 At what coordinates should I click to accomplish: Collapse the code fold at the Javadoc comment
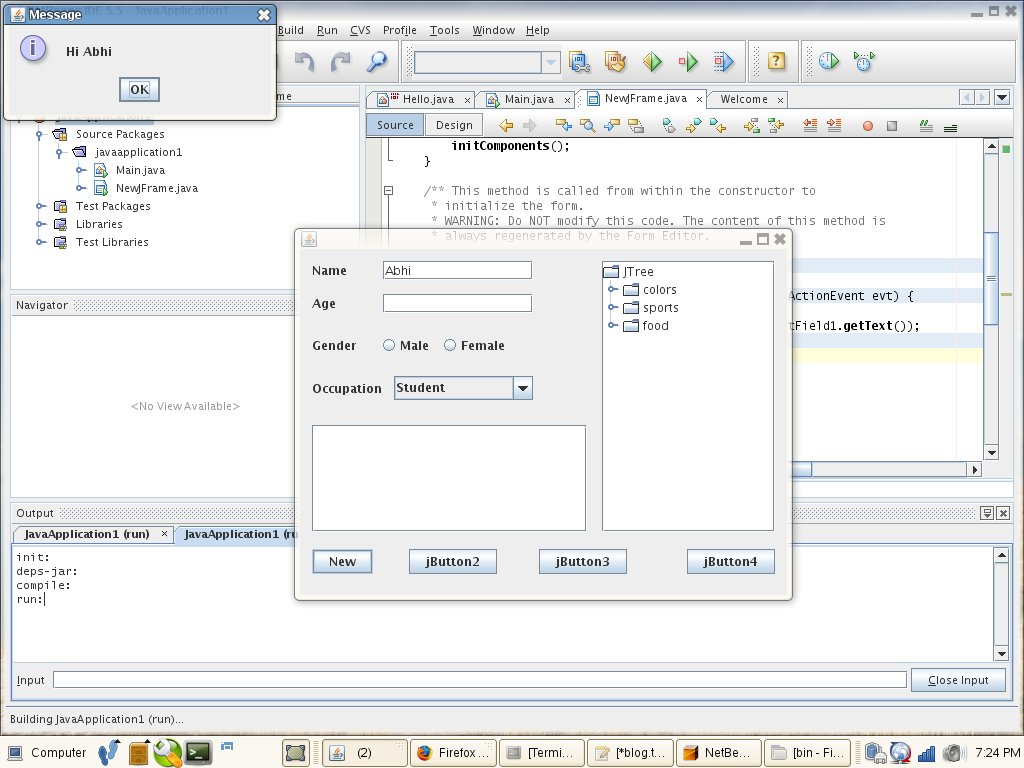tap(389, 191)
